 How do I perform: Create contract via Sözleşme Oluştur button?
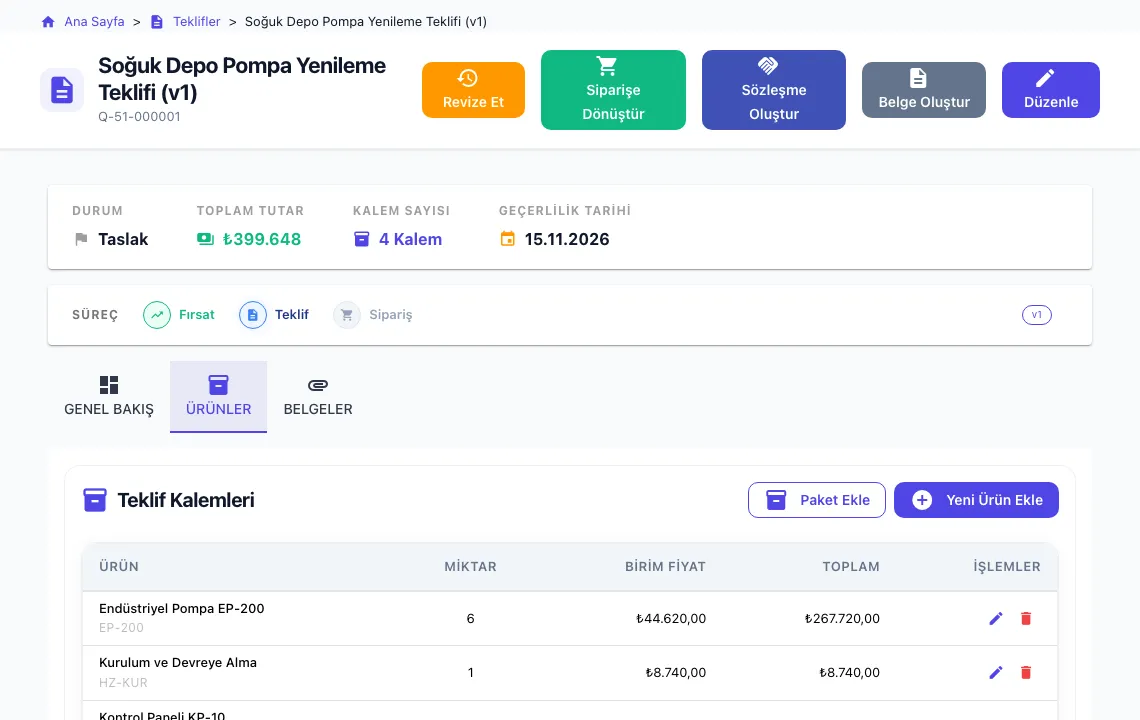point(774,90)
